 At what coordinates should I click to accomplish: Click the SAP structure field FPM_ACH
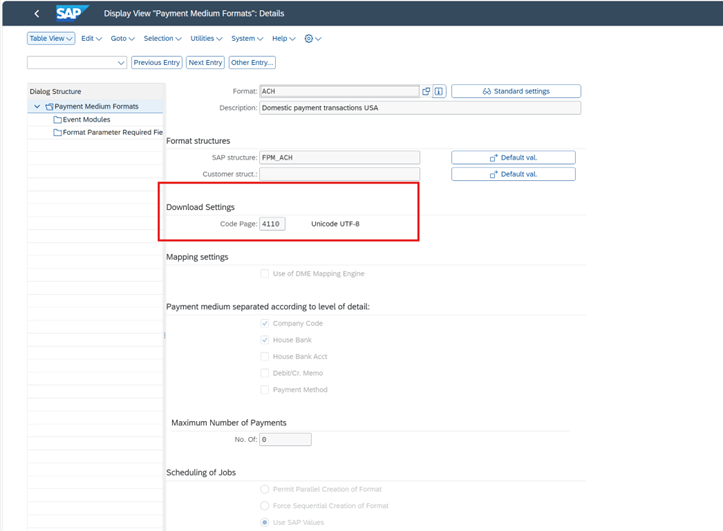pos(339,158)
